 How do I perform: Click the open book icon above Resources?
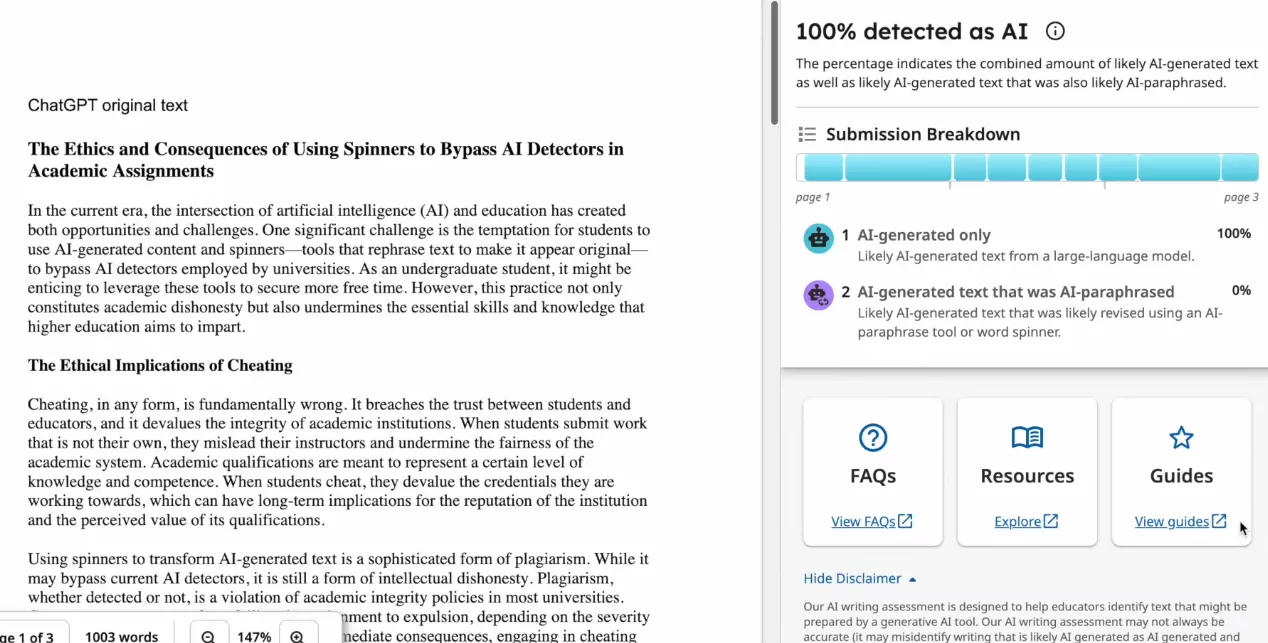click(x=1027, y=438)
